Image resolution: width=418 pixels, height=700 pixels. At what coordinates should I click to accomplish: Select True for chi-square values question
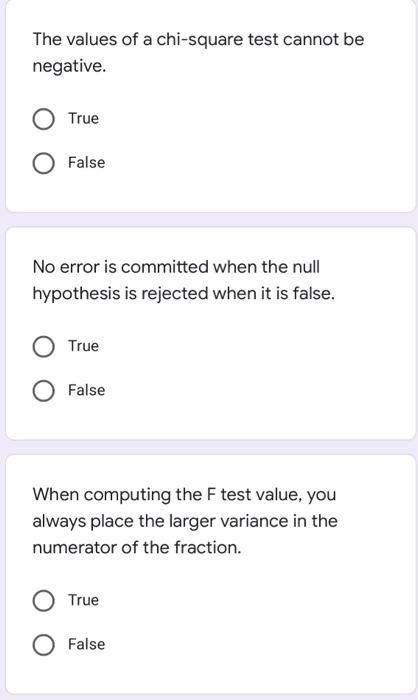[x=44, y=119]
